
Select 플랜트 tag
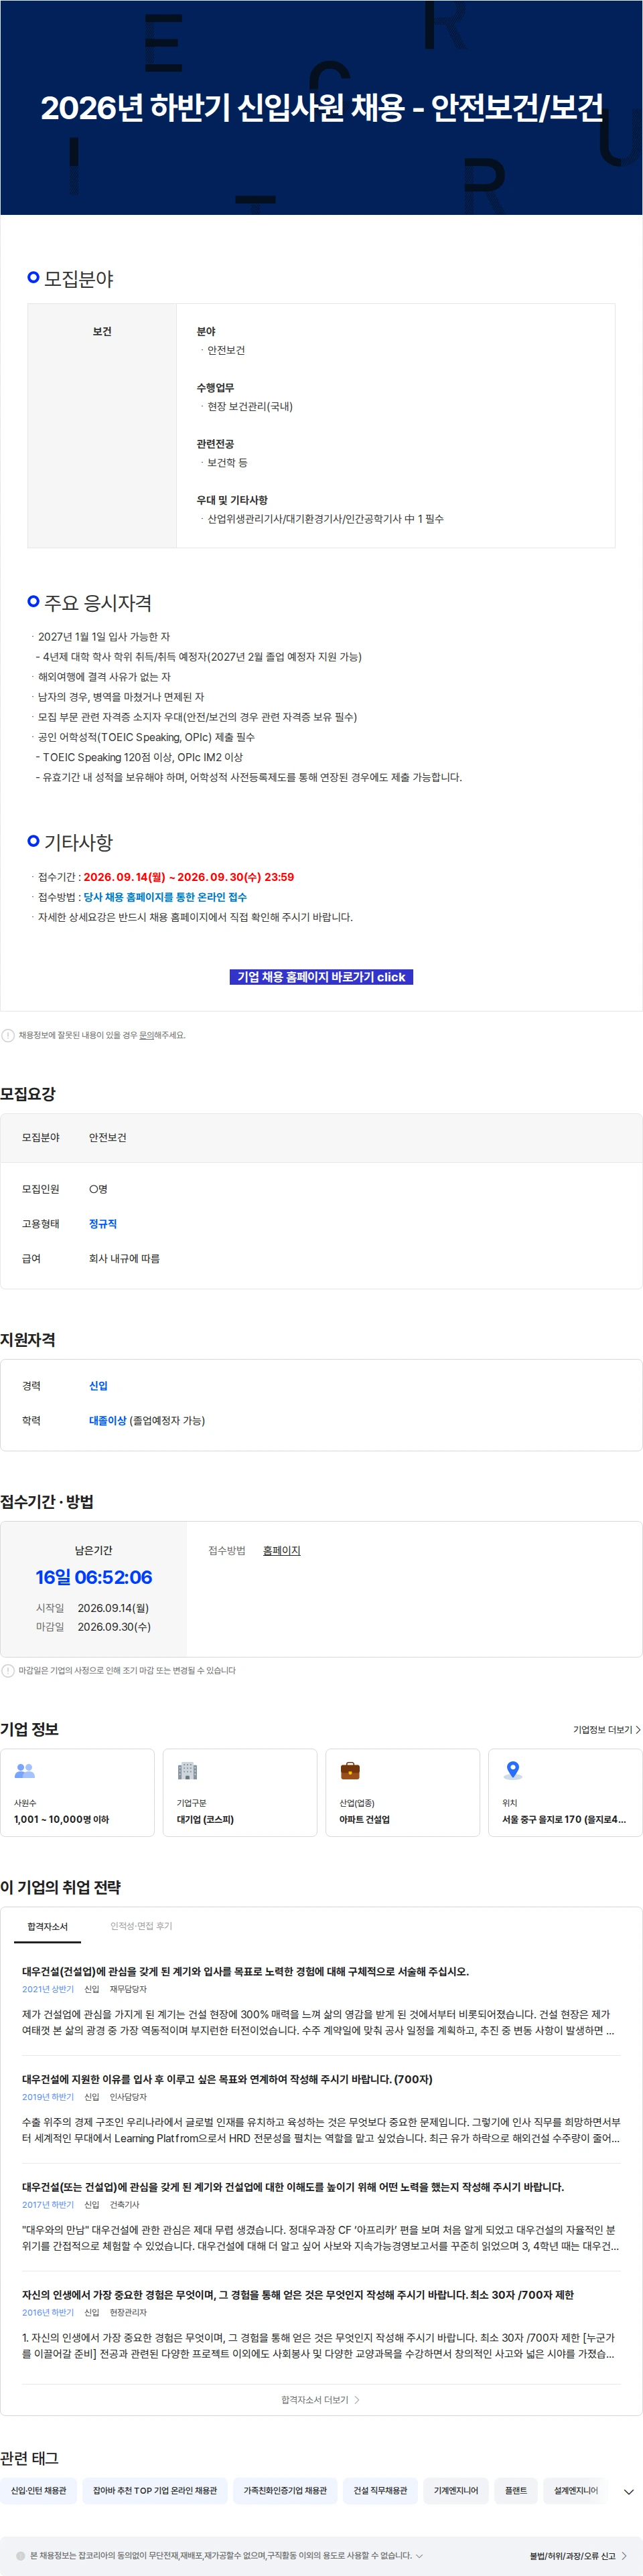click(516, 2490)
